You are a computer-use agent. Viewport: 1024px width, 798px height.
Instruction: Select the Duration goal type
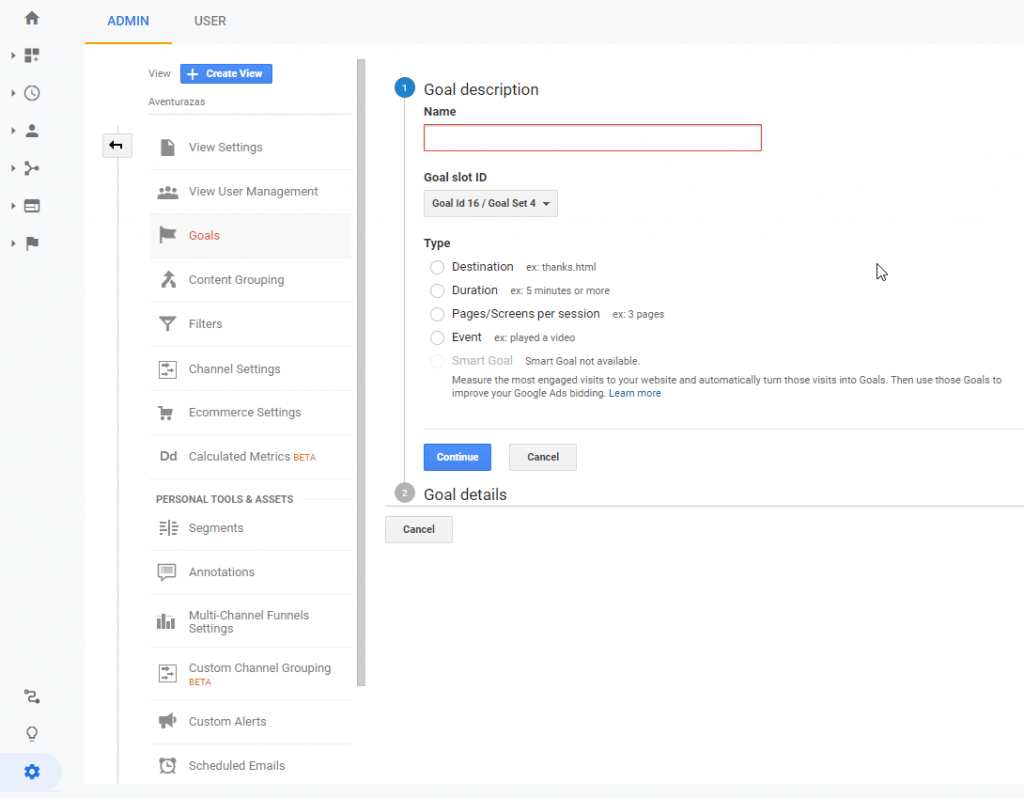point(437,291)
